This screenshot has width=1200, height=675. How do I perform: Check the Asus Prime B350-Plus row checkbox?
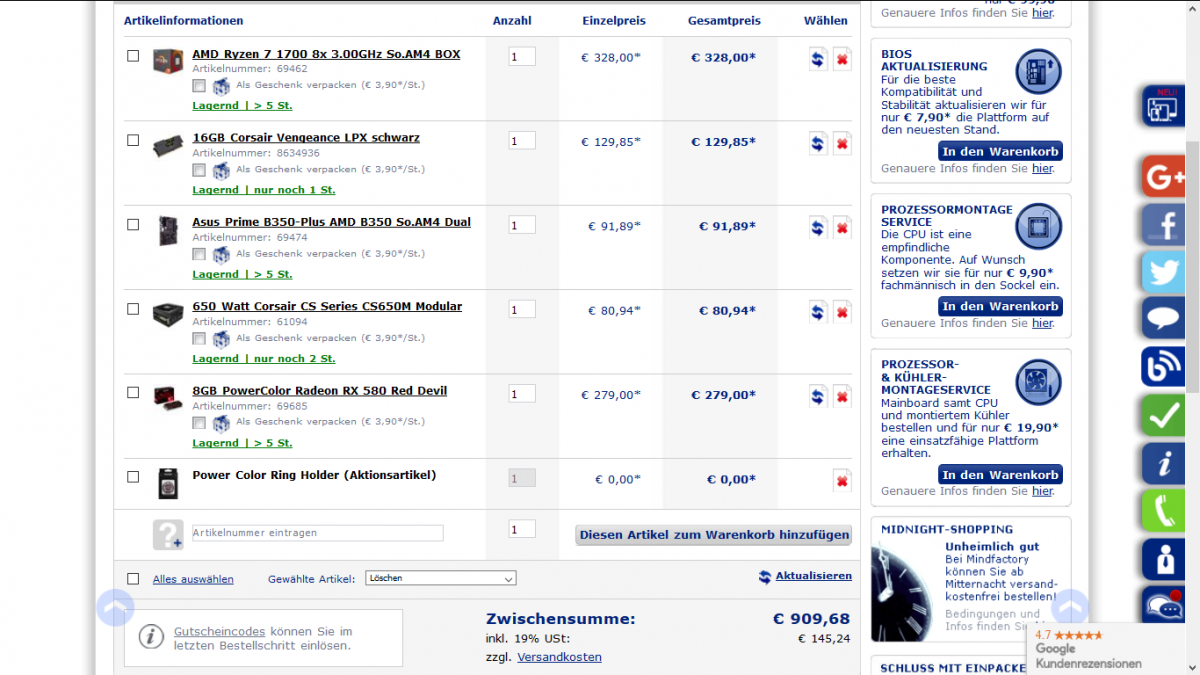tap(133, 224)
